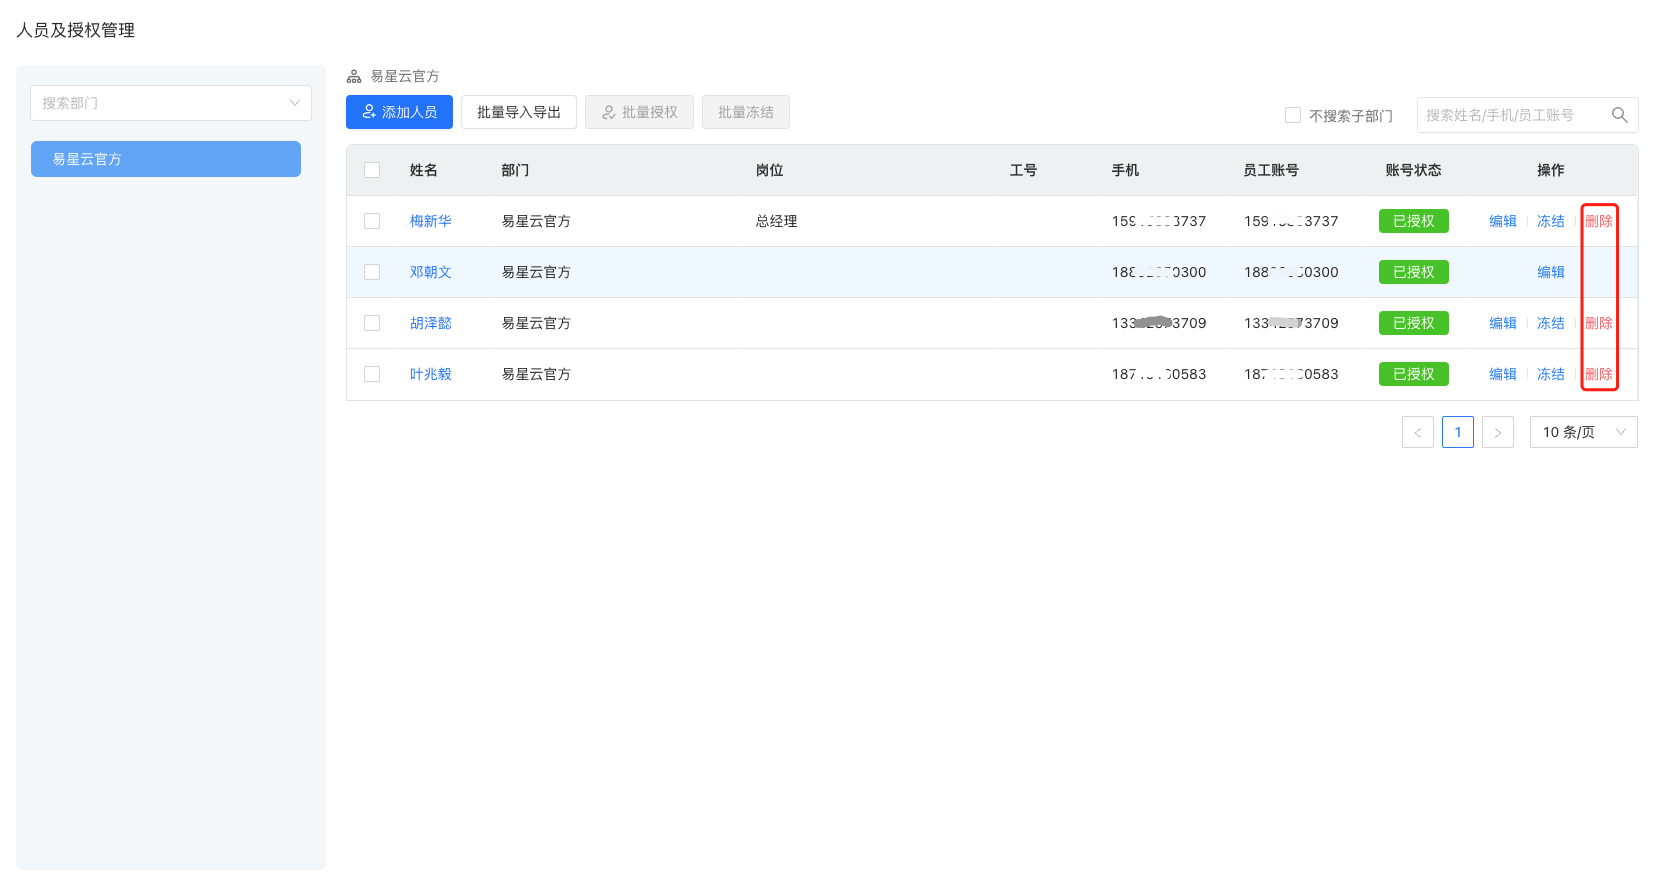Click the 添加人员 button
Viewport: 1655px width, 887px height.
click(x=399, y=112)
